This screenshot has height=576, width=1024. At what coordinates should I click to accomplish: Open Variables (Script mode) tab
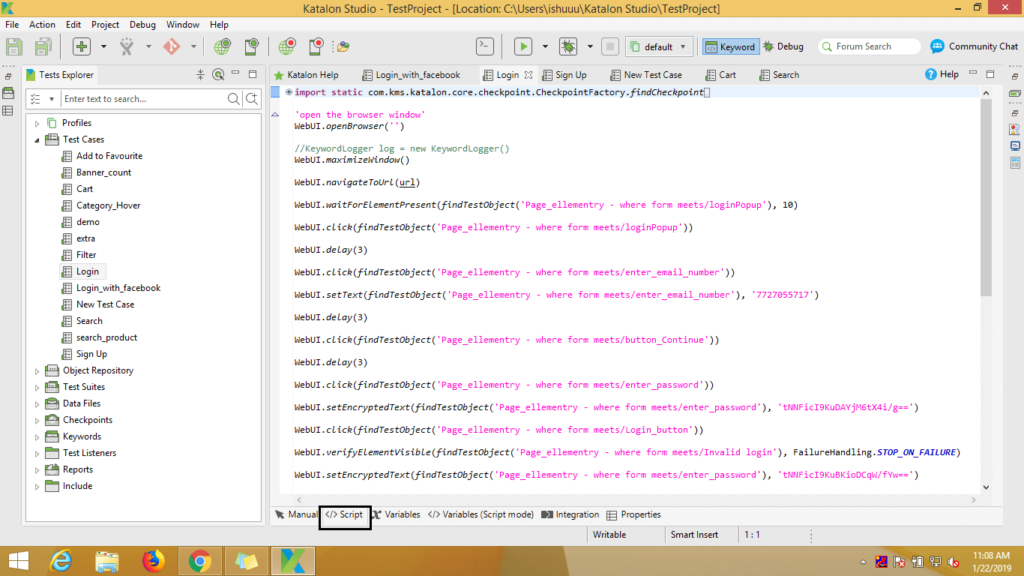click(481, 515)
